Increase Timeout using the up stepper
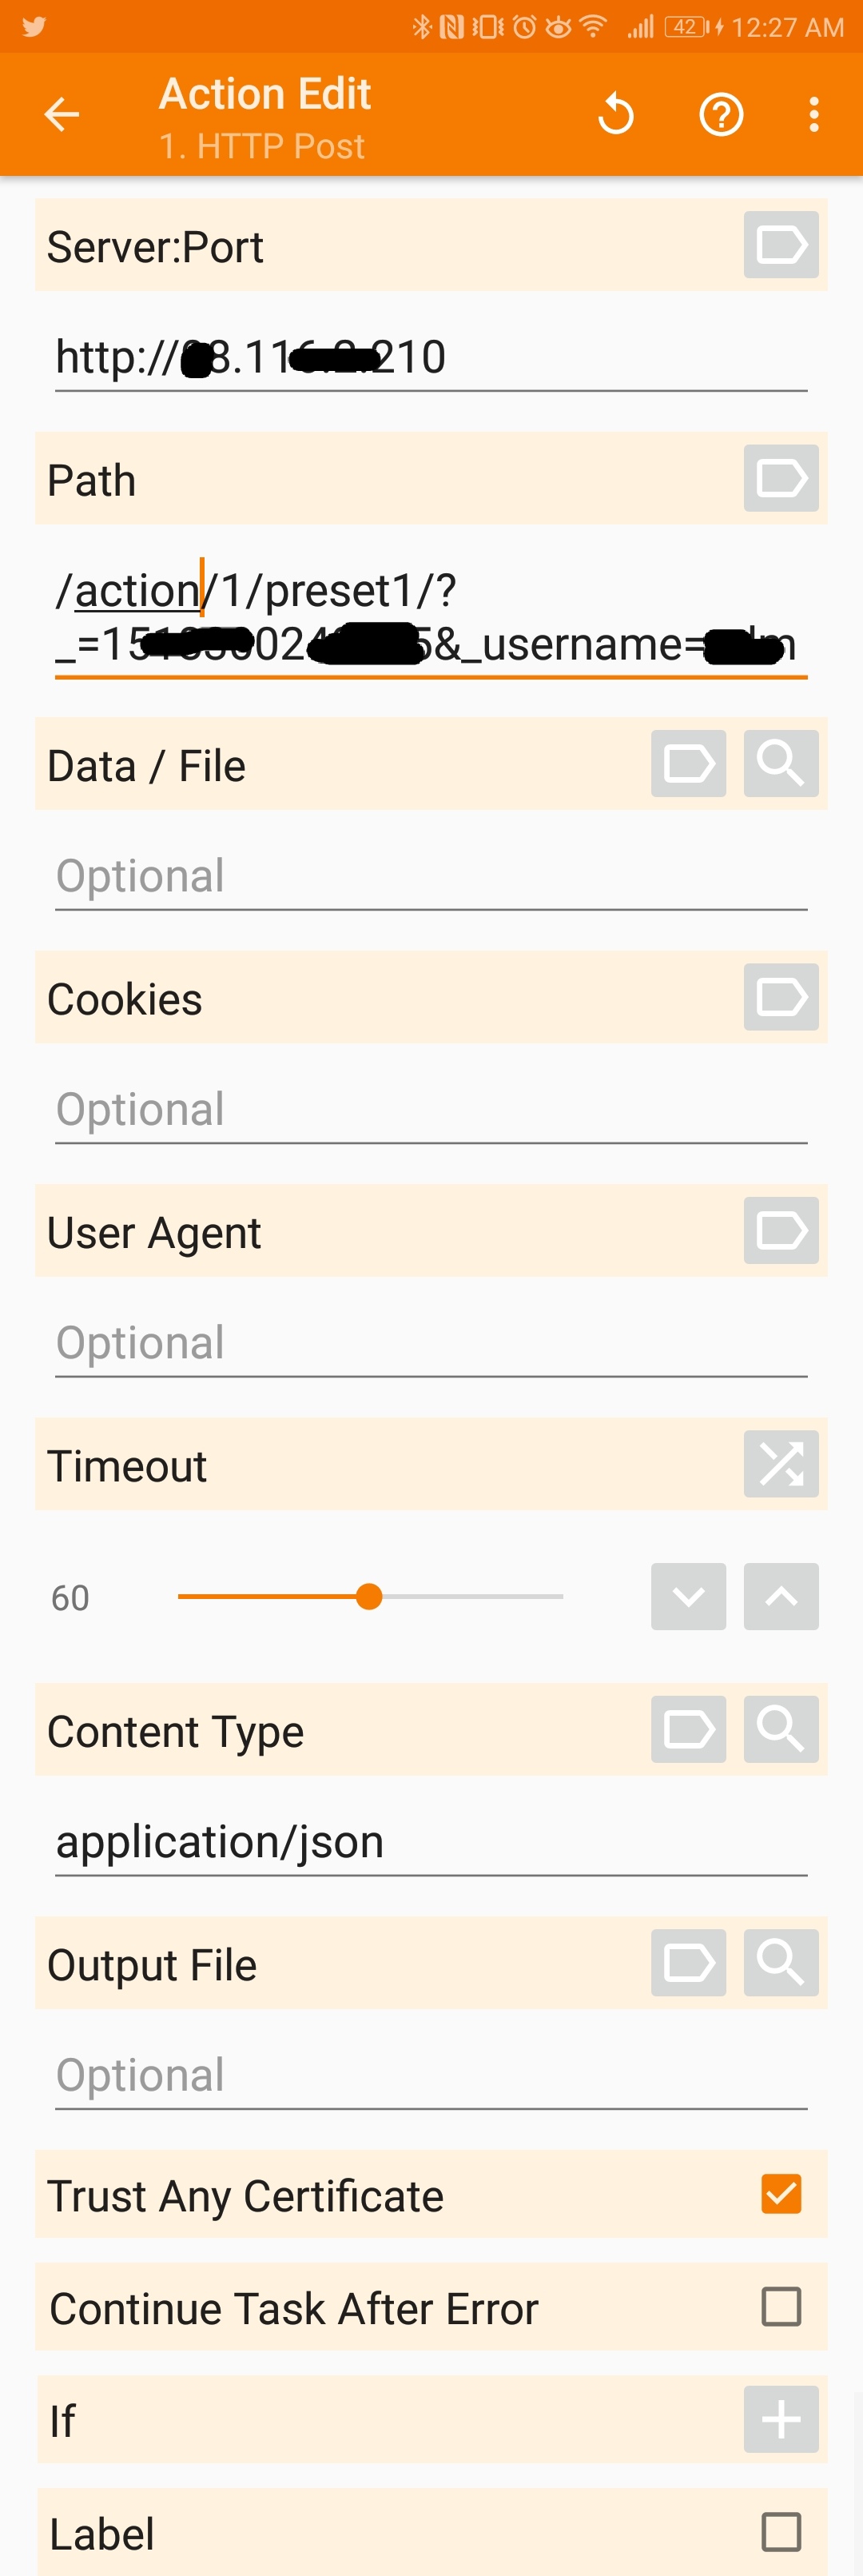The image size is (863, 2576). tap(780, 1597)
